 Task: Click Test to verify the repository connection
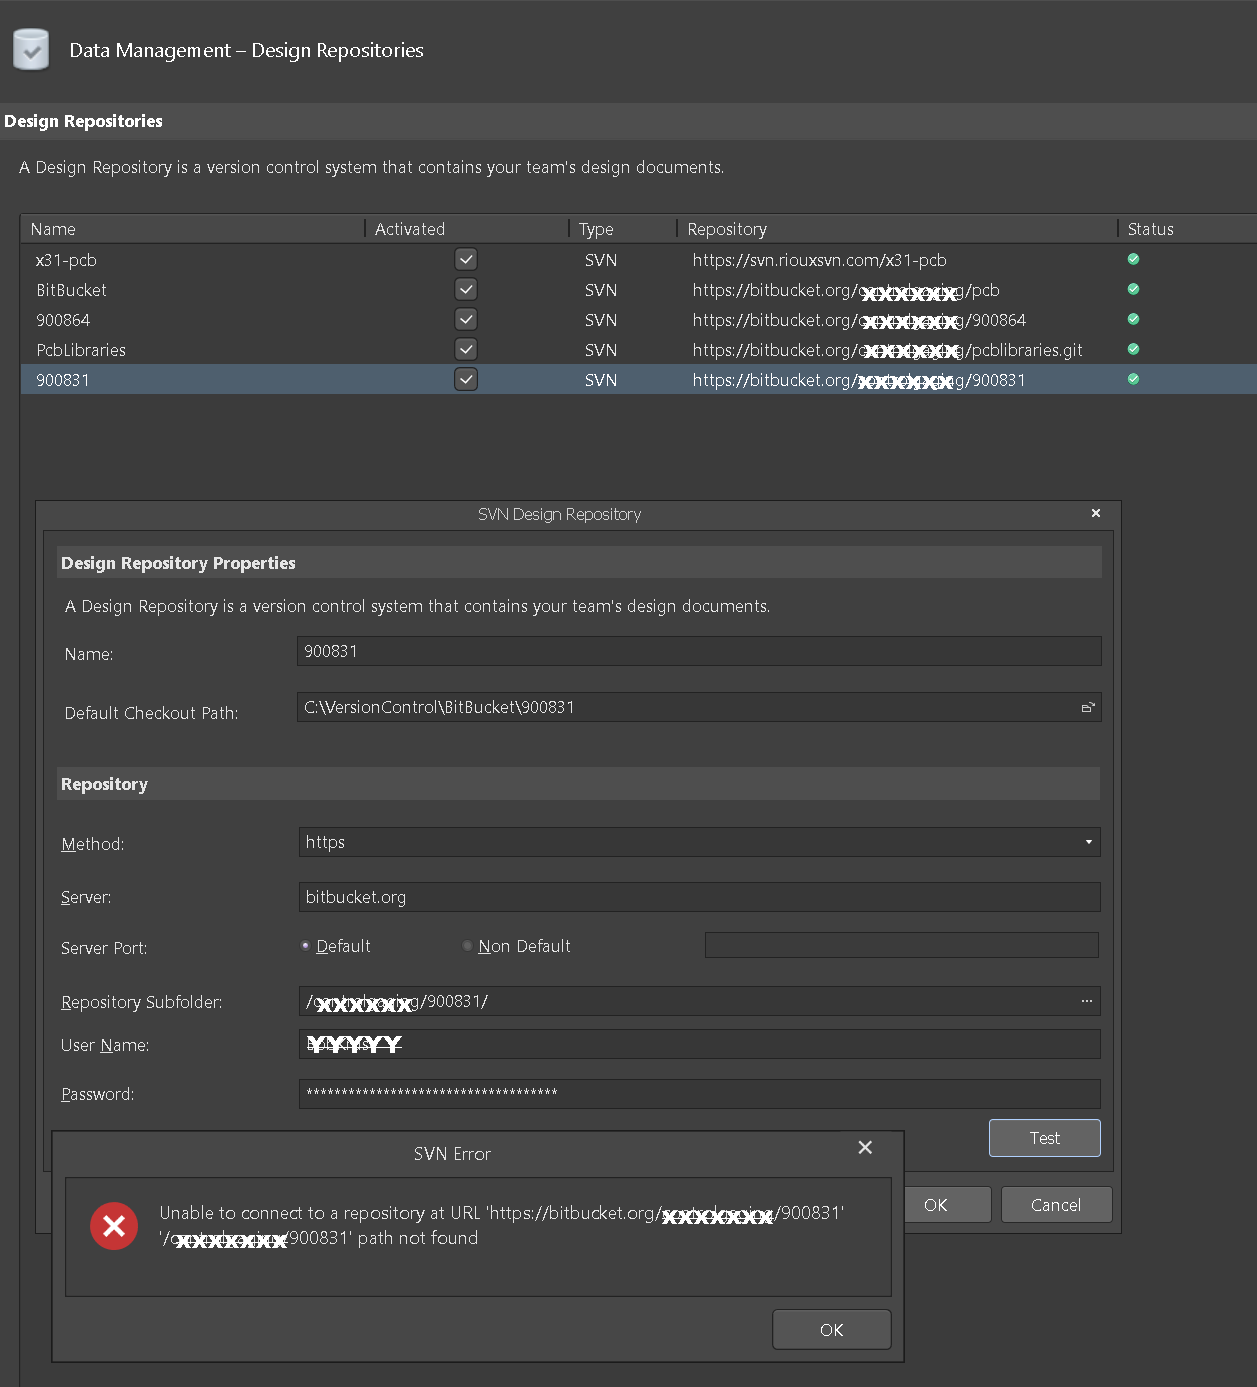[x=1044, y=1138]
